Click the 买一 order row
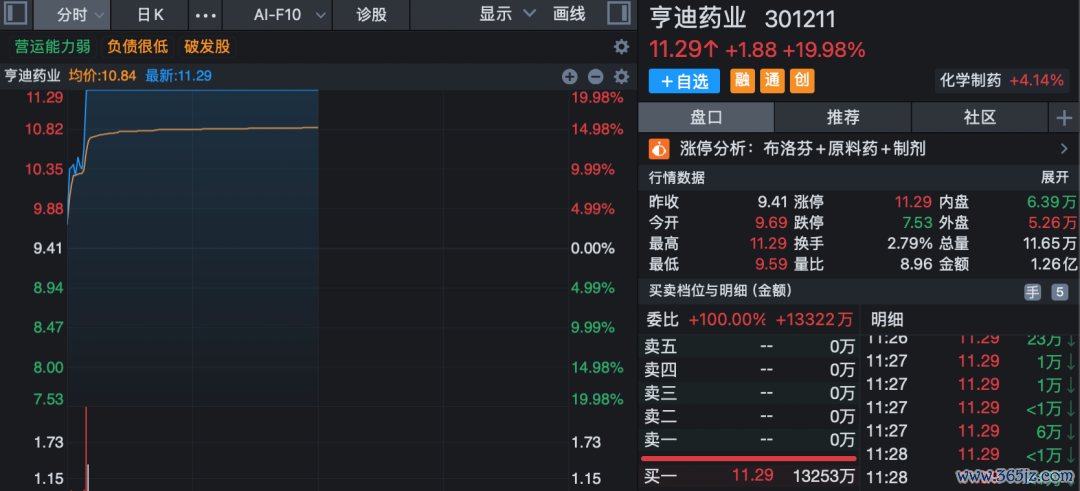The height and width of the screenshot is (491, 1080). pyautogui.click(x=749, y=475)
